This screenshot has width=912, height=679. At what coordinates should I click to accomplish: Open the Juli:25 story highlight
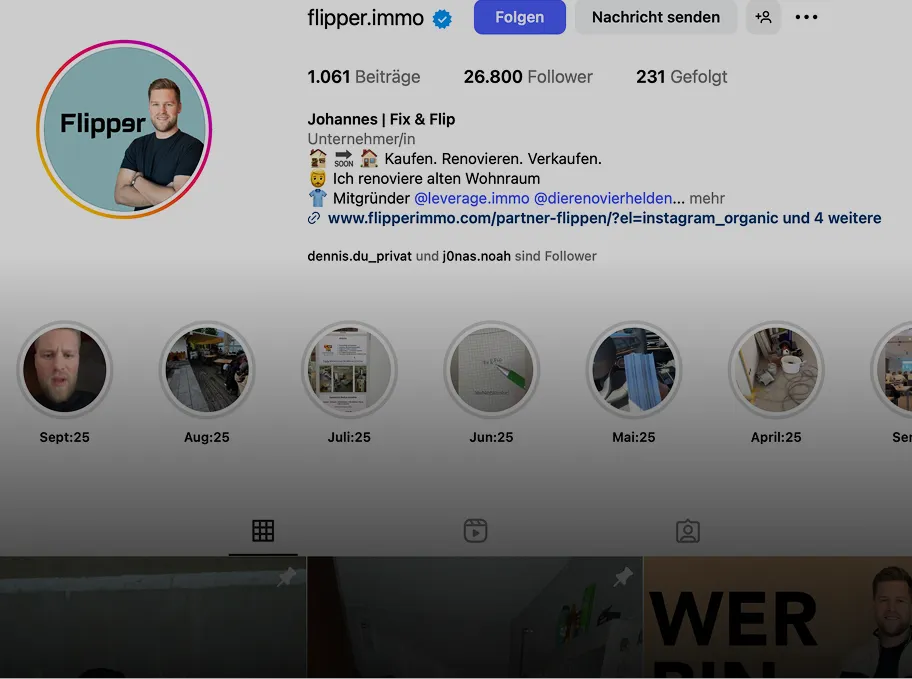pyautogui.click(x=349, y=369)
